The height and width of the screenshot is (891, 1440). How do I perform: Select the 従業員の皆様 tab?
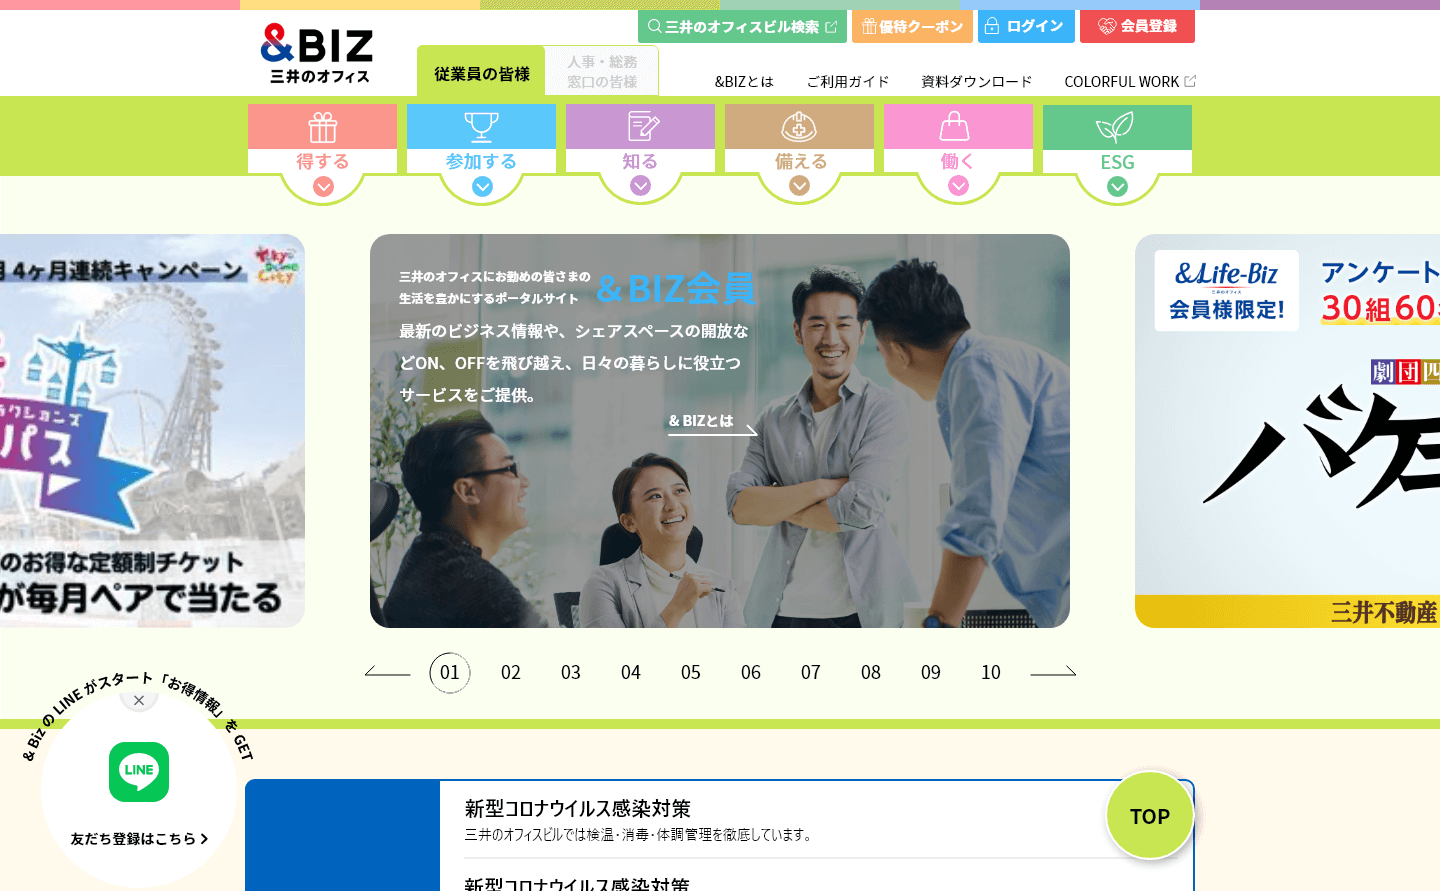point(481,72)
